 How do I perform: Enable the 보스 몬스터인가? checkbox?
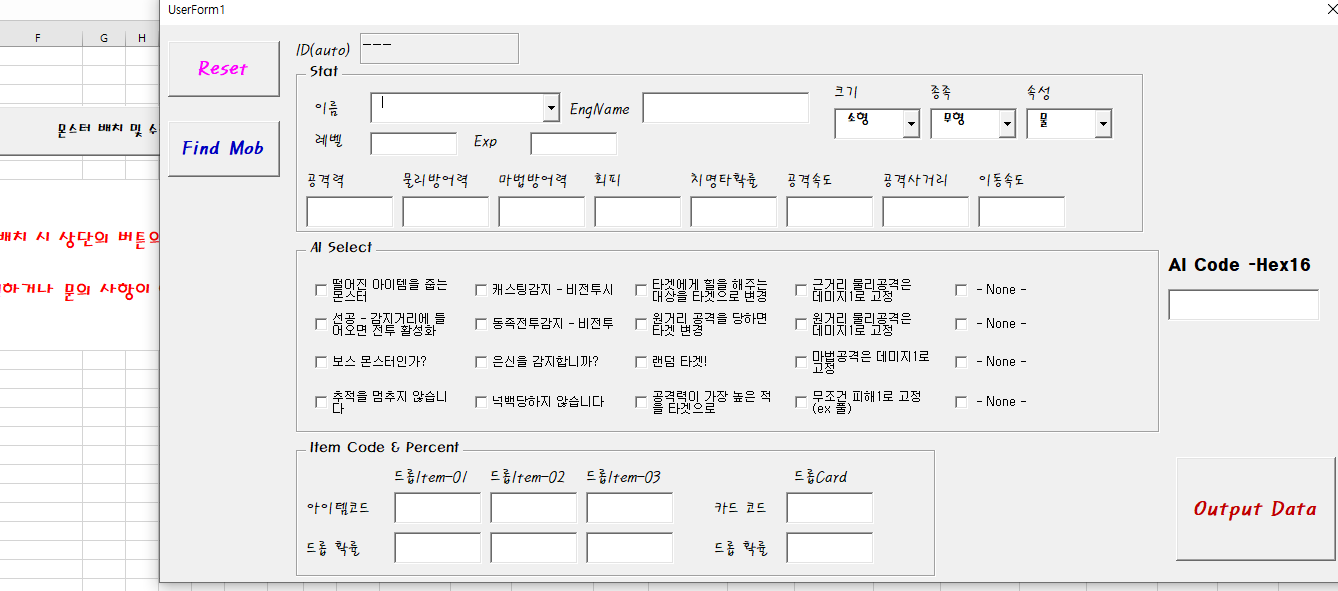[321, 362]
